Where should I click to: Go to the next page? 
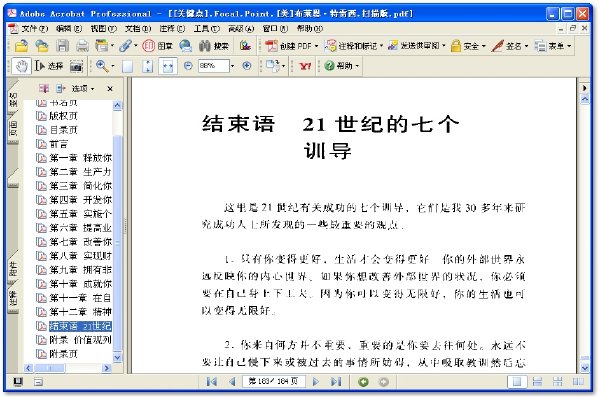pyautogui.click(x=316, y=381)
